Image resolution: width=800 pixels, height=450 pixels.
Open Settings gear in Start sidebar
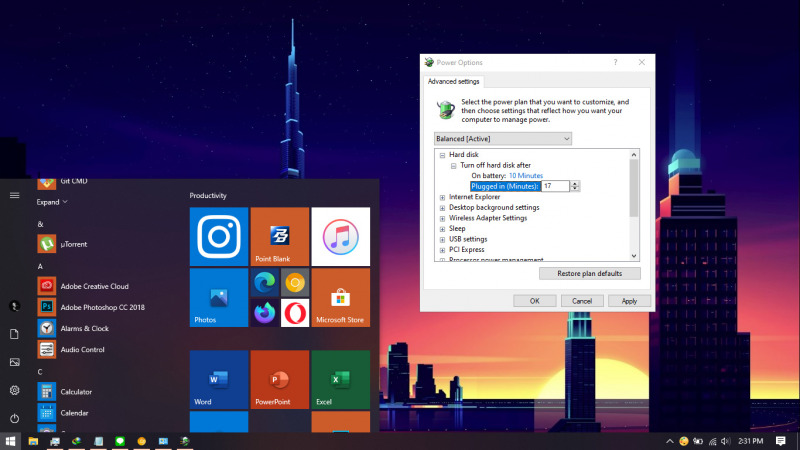coord(14,390)
